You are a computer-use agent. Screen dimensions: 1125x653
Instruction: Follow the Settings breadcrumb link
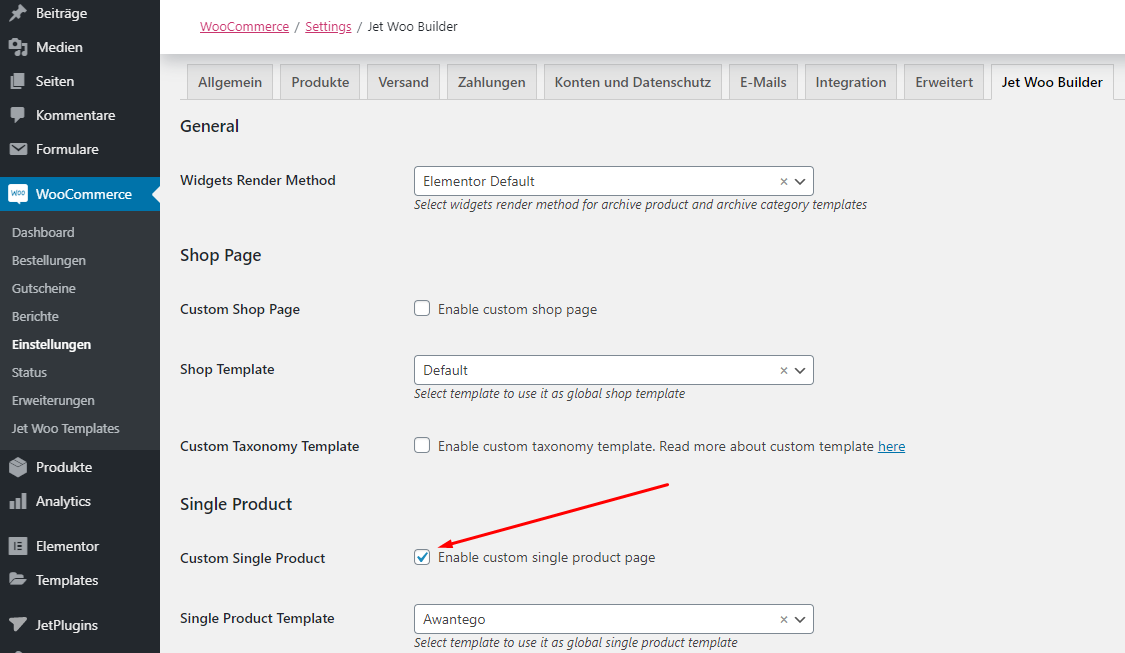click(x=328, y=27)
